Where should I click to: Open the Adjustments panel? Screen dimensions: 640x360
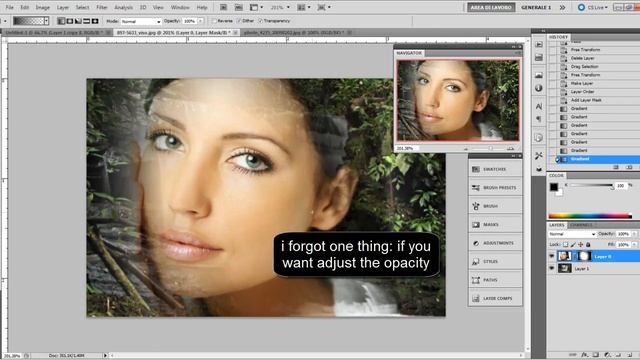pyautogui.click(x=495, y=243)
